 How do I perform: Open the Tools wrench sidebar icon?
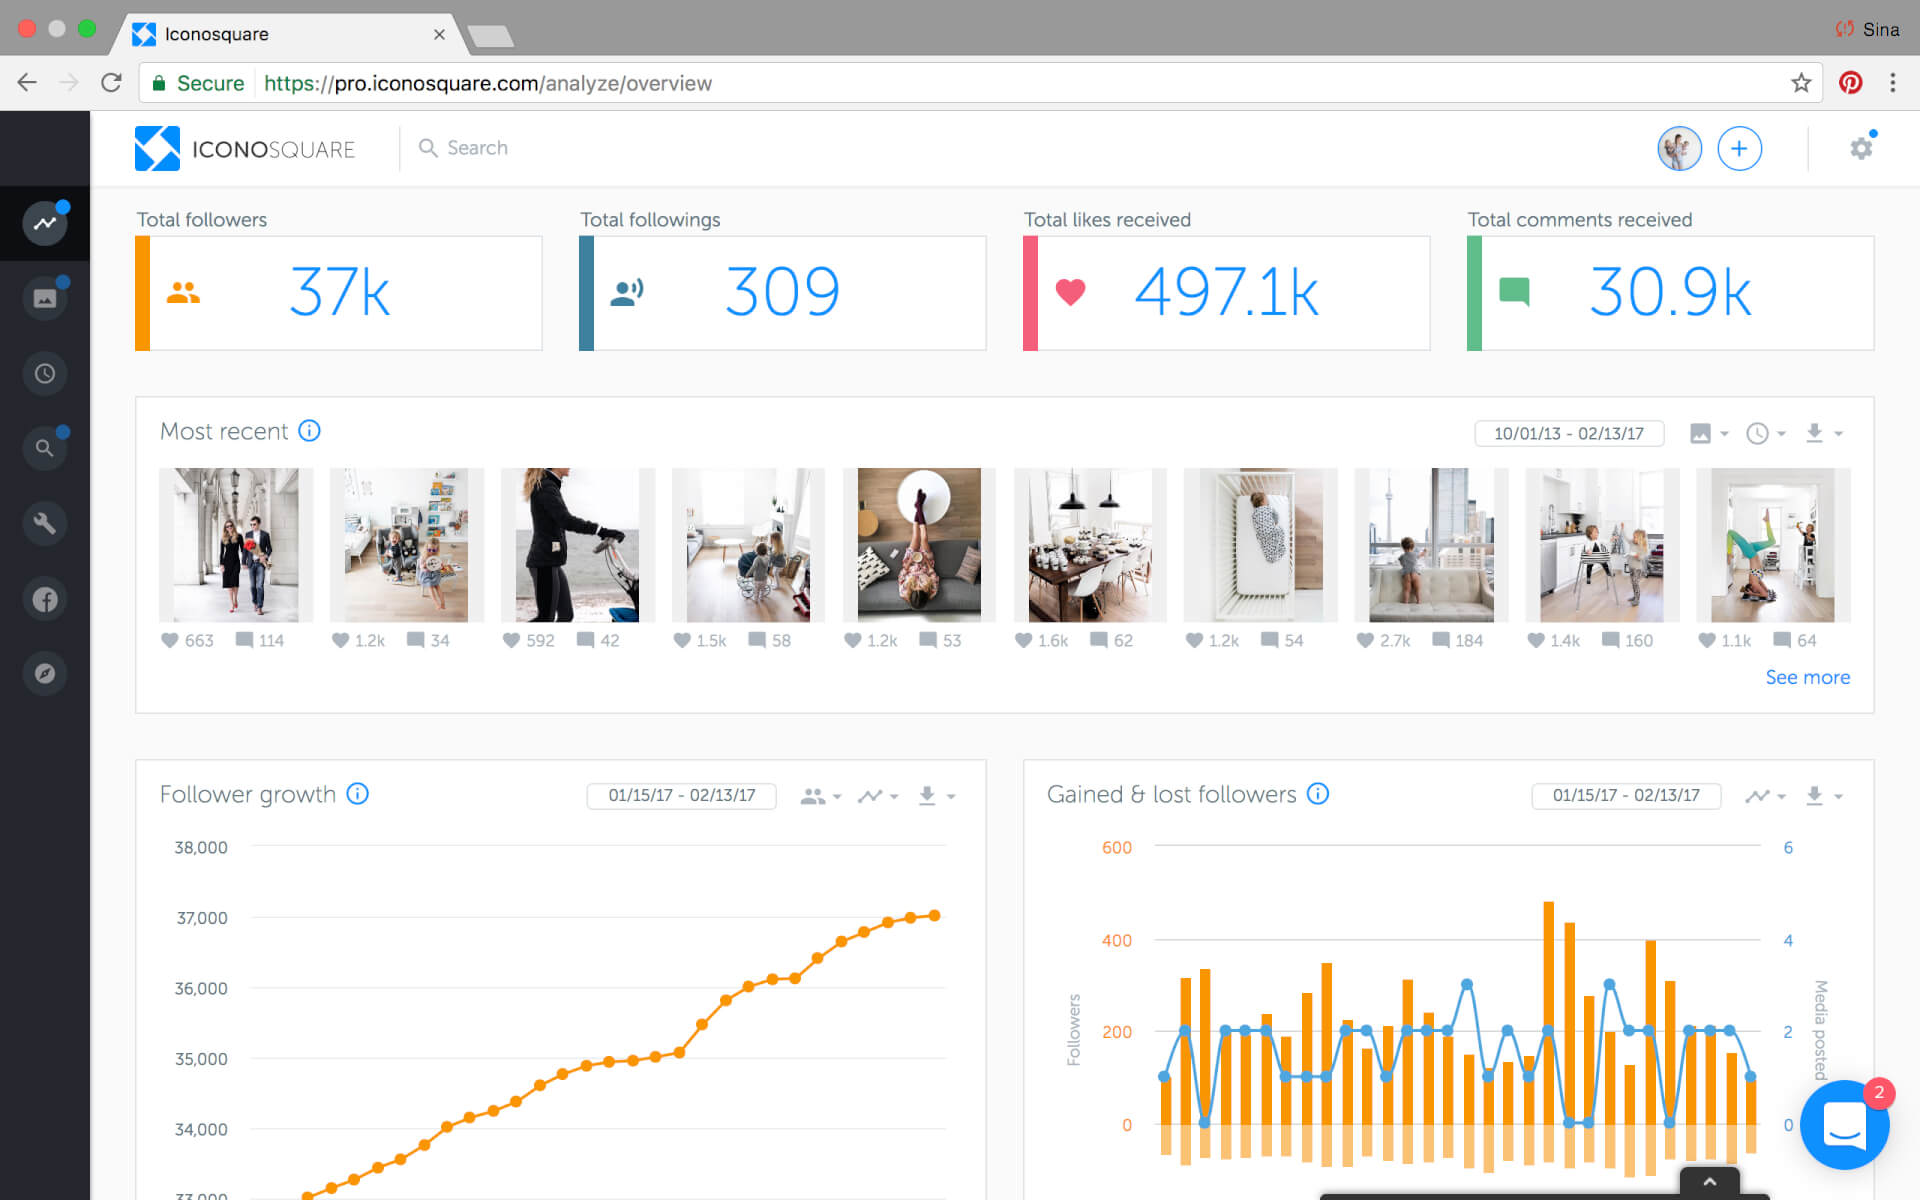point(45,523)
